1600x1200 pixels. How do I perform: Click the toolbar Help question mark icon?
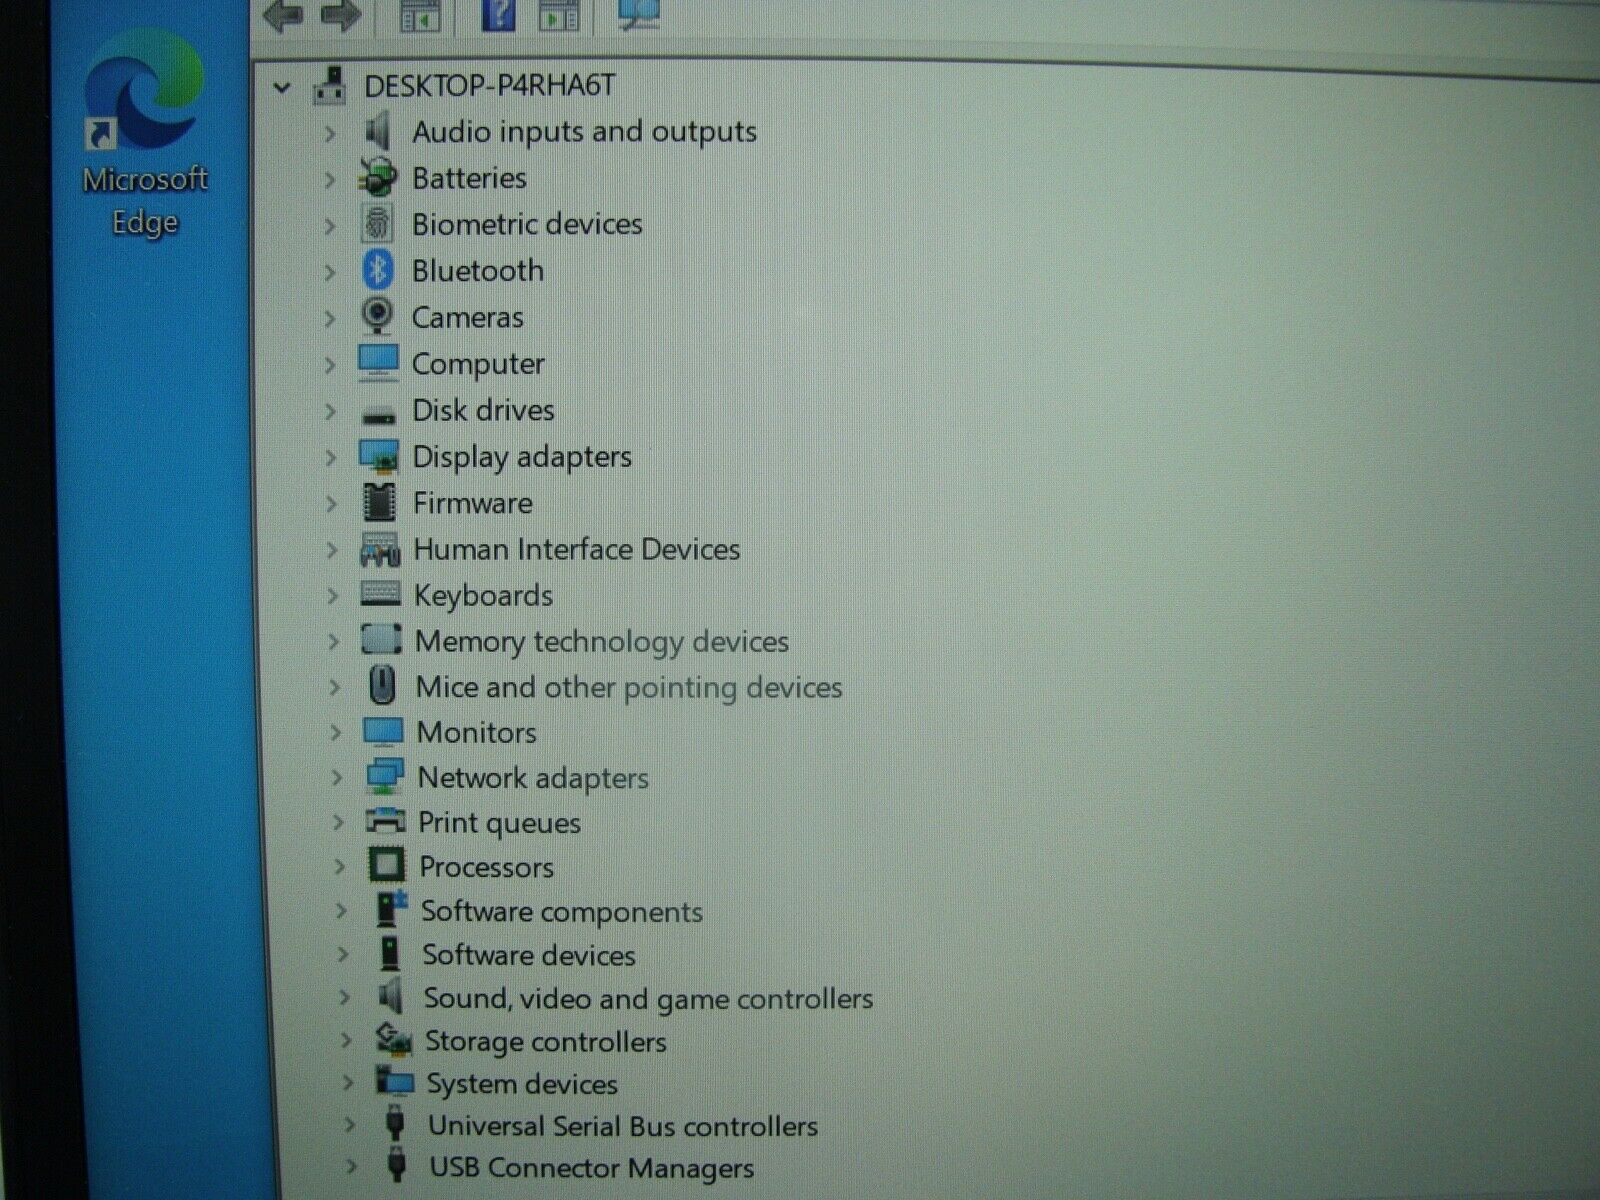(x=498, y=14)
